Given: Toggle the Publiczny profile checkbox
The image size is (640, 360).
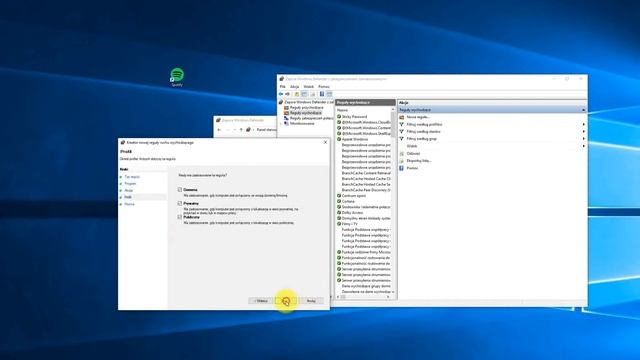Looking at the screenshot, I should 180,217.
